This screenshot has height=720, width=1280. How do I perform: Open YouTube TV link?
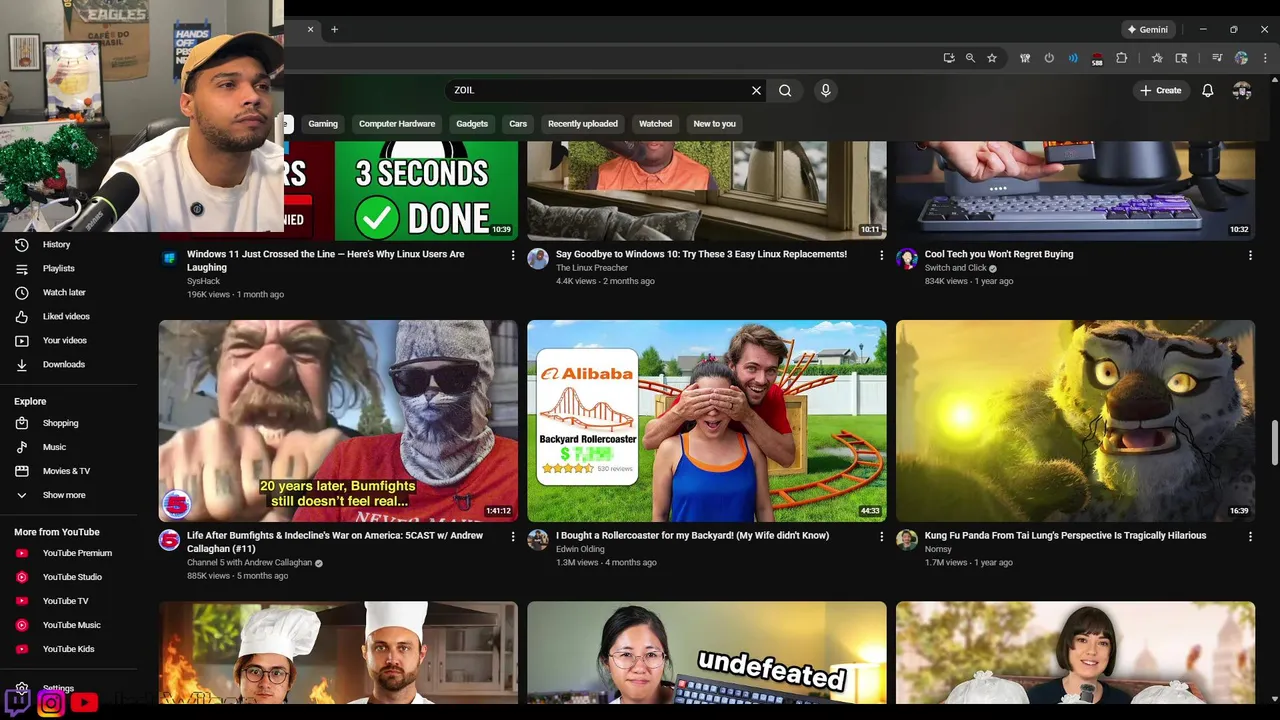point(68,601)
